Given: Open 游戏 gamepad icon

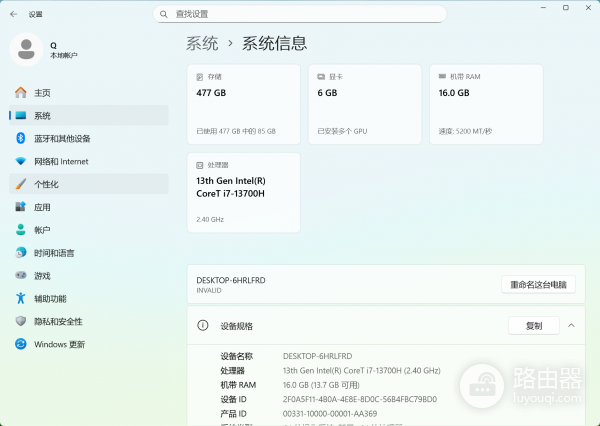Looking at the screenshot, I should 21,275.
